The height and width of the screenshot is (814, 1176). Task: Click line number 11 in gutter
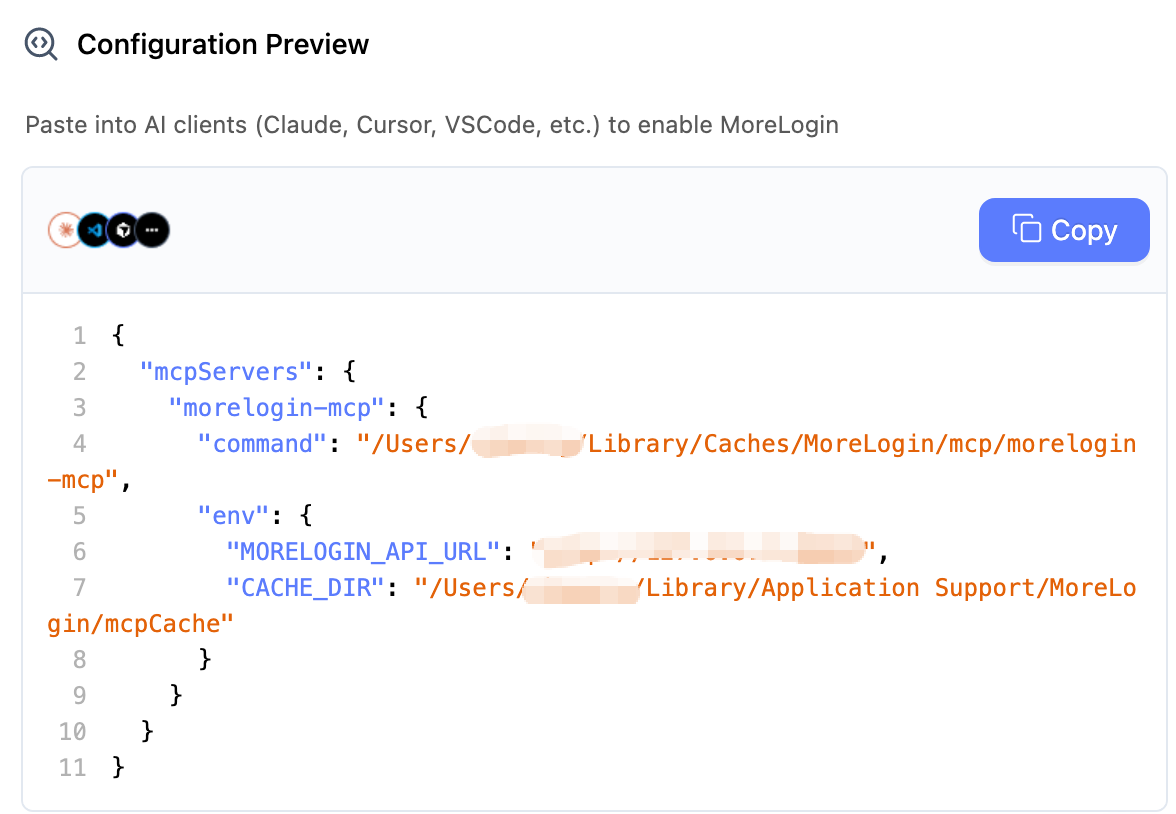(x=73, y=767)
